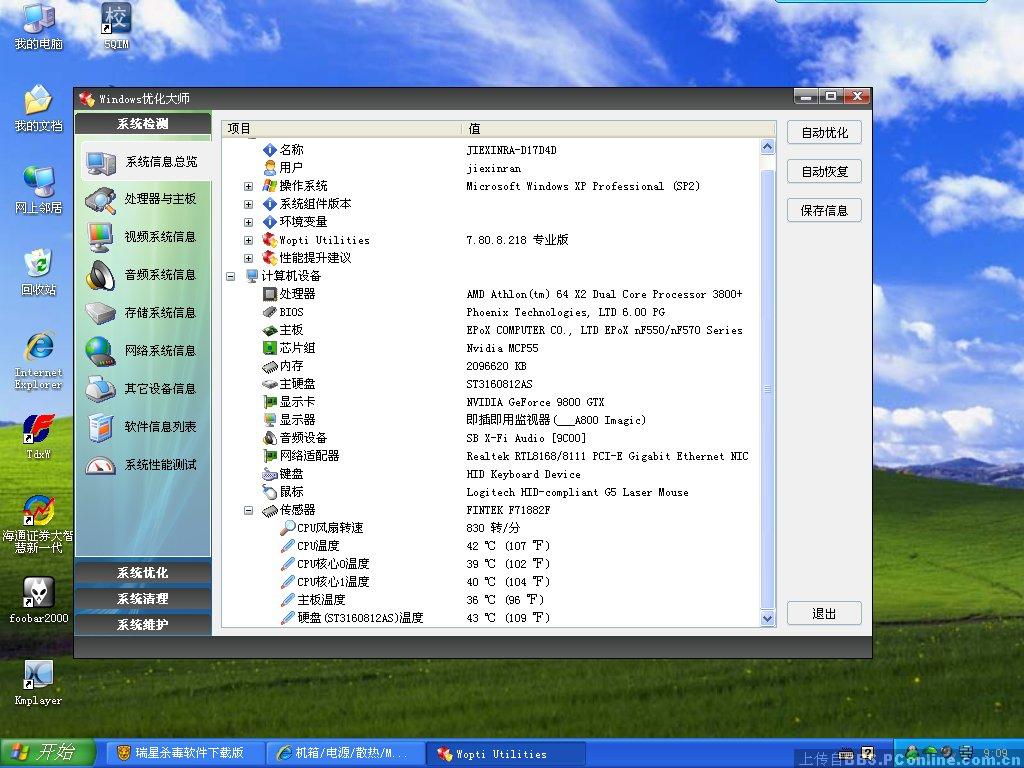1024x768 pixels.
Task: Select 网上邻居 desktop icon
Action: (x=39, y=190)
